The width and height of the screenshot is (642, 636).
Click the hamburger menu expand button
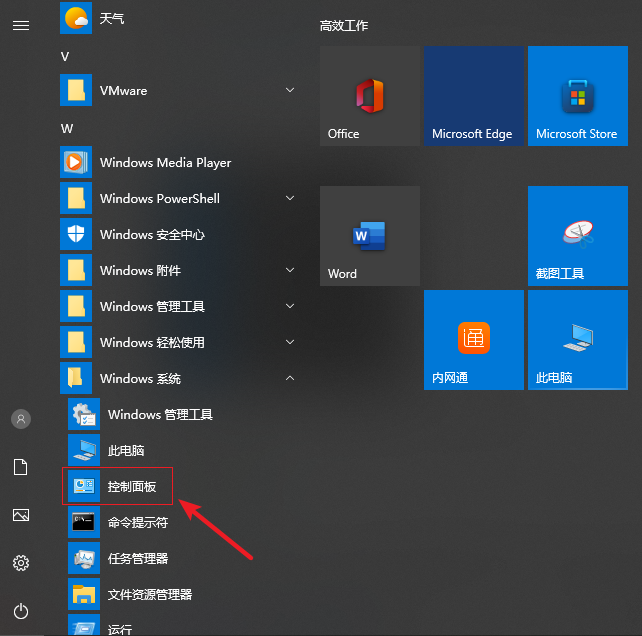pos(21,25)
